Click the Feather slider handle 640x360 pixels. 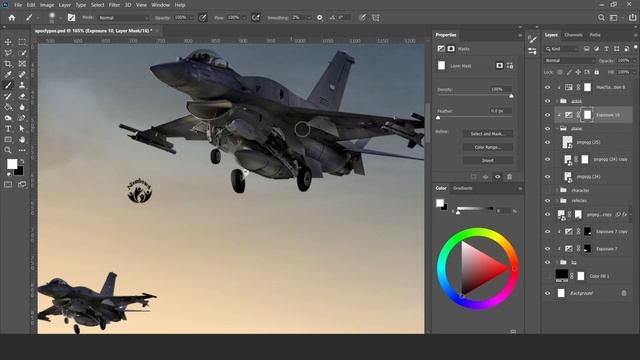pyautogui.click(x=438, y=118)
